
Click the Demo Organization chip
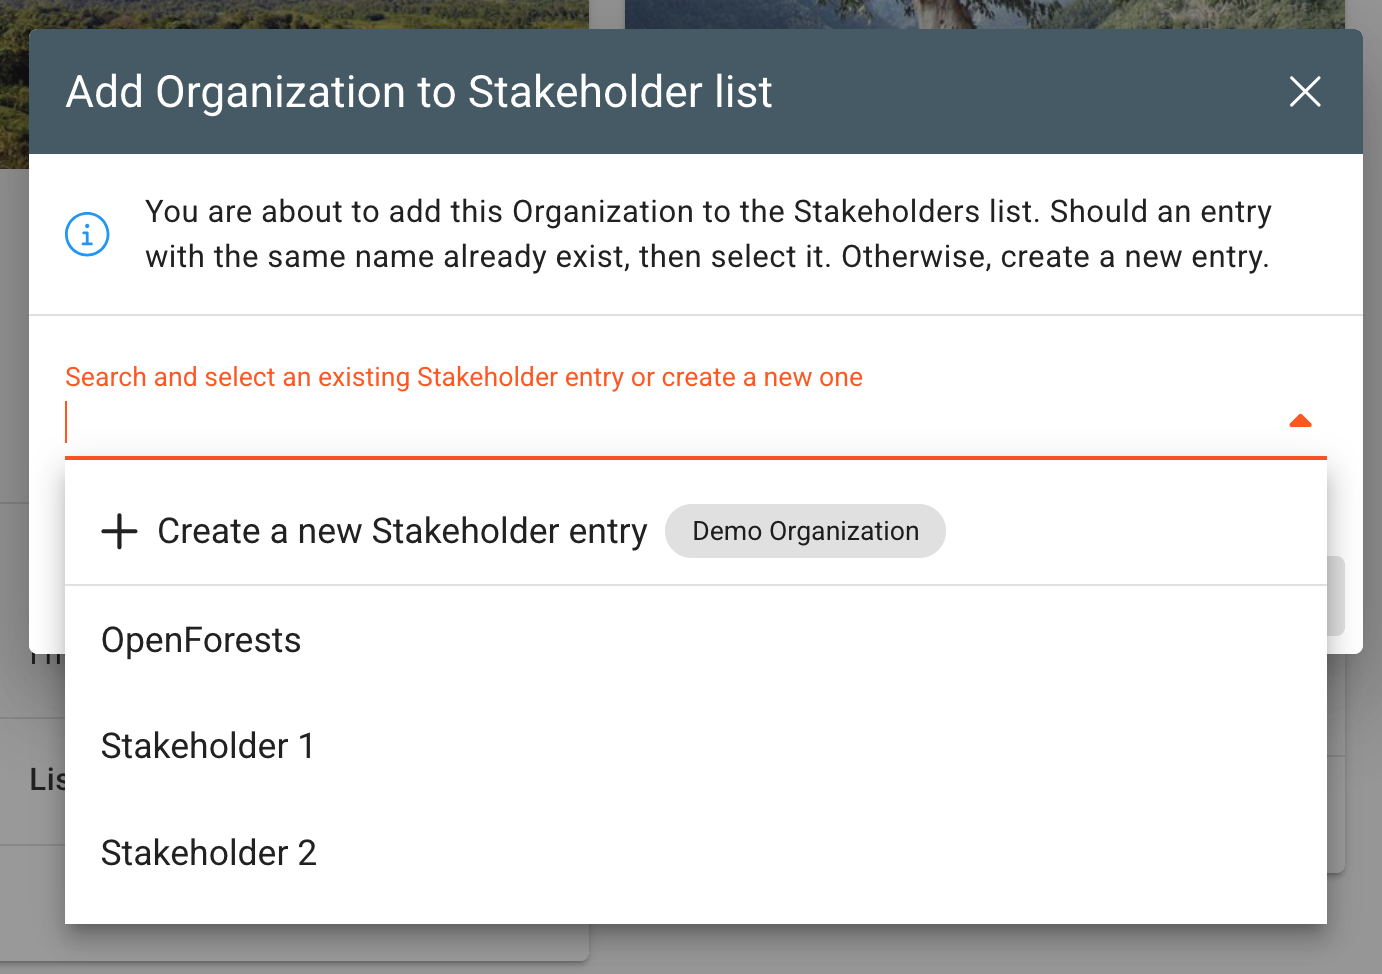click(x=805, y=531)
